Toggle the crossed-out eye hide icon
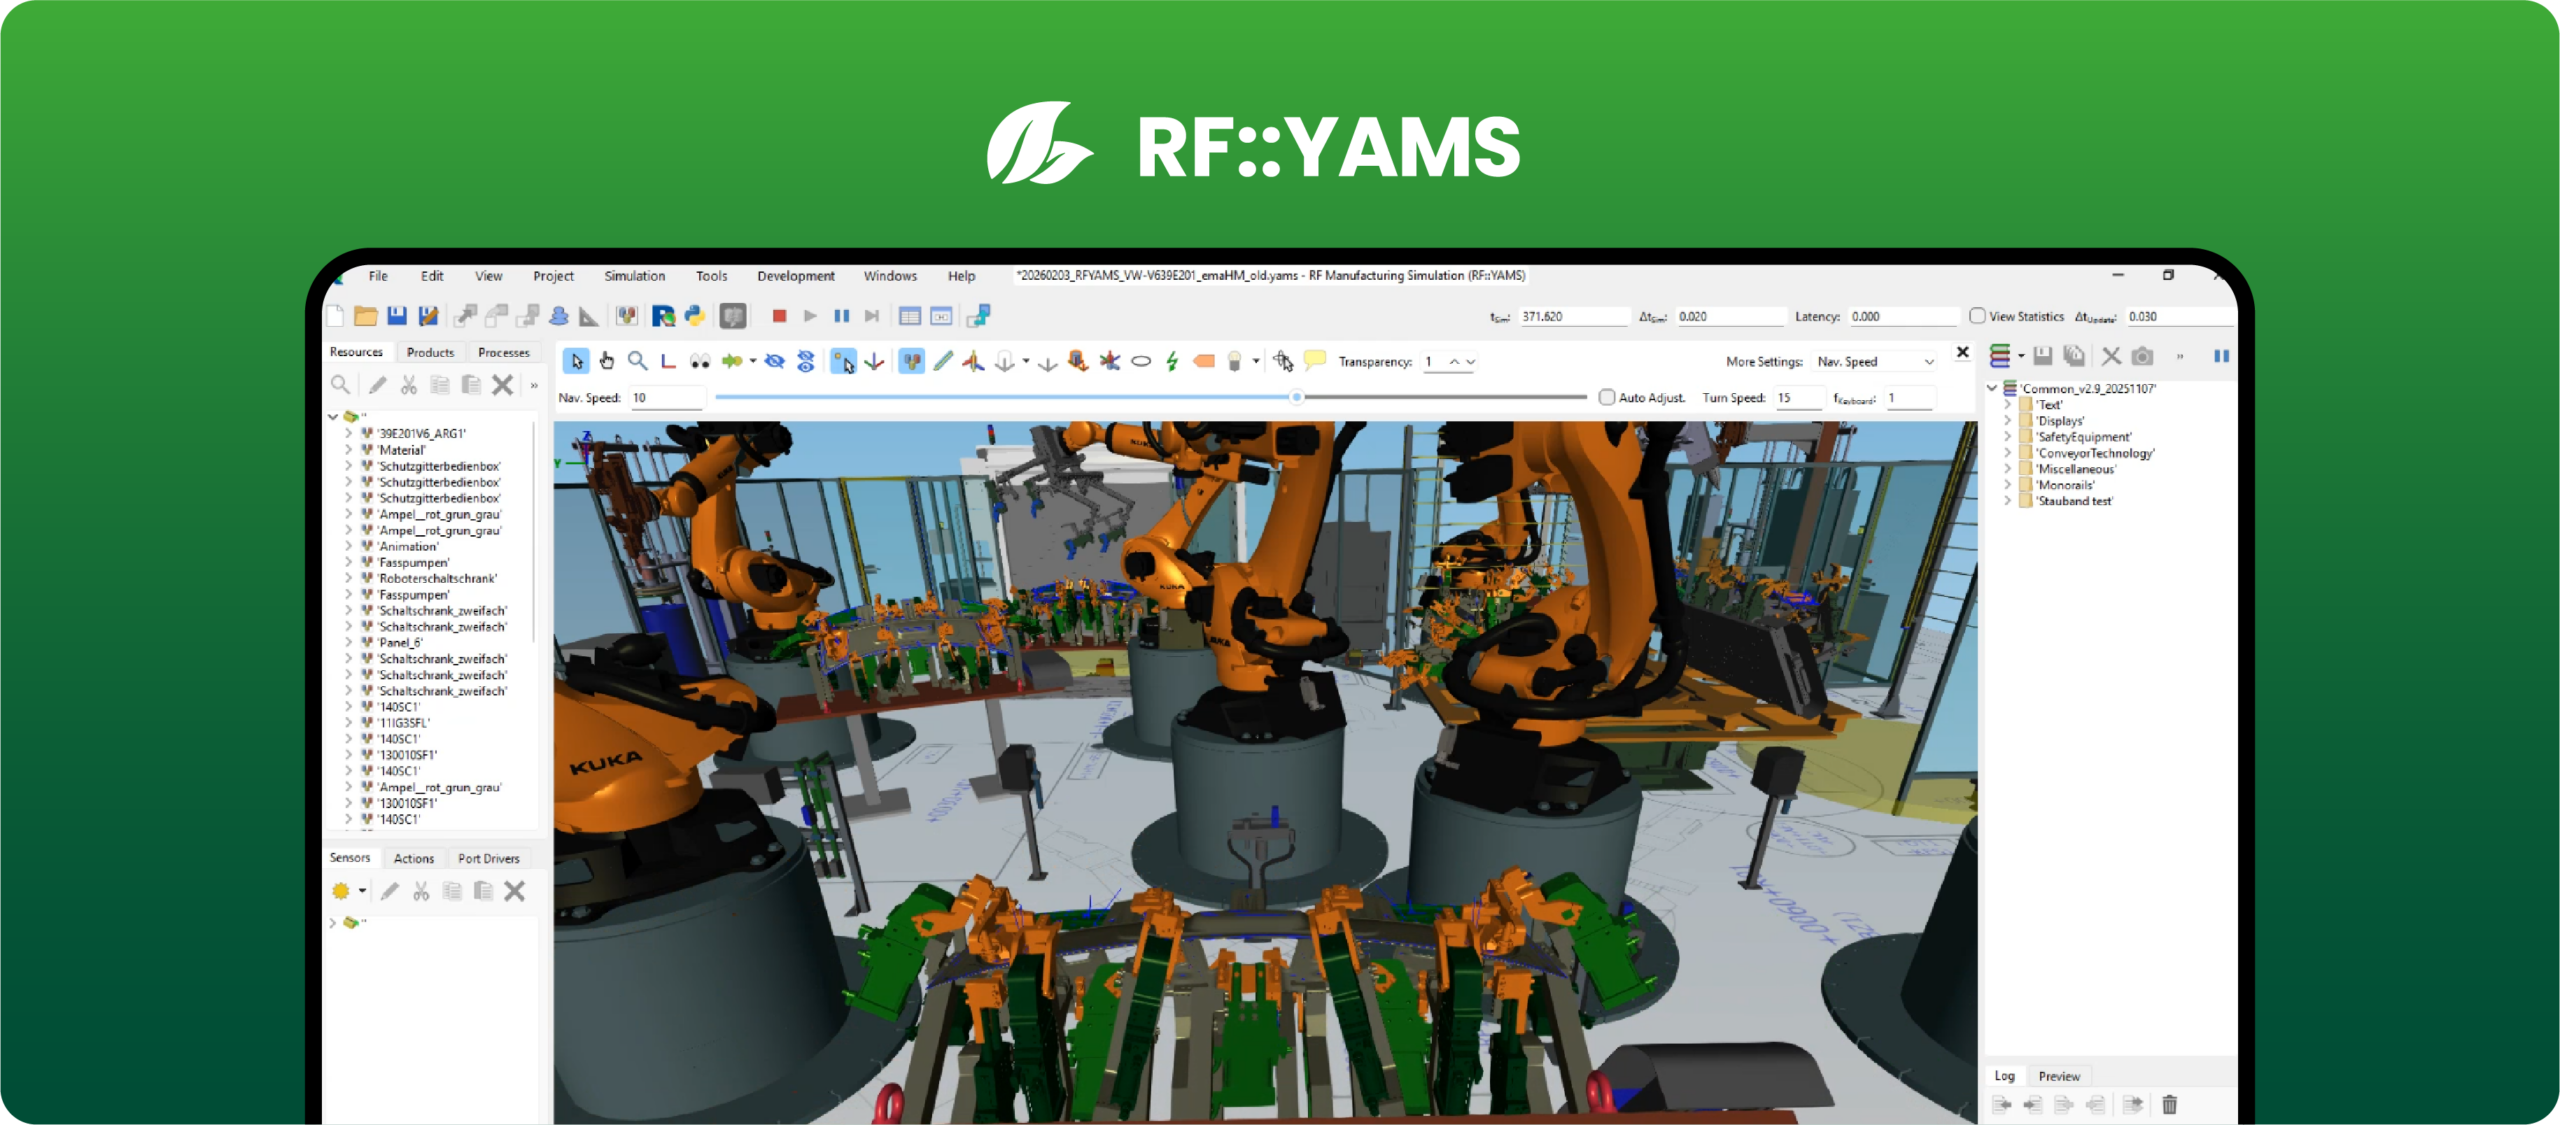Screen dimensions: 2560x1125 pyautogui.click(x=775, y=361)
